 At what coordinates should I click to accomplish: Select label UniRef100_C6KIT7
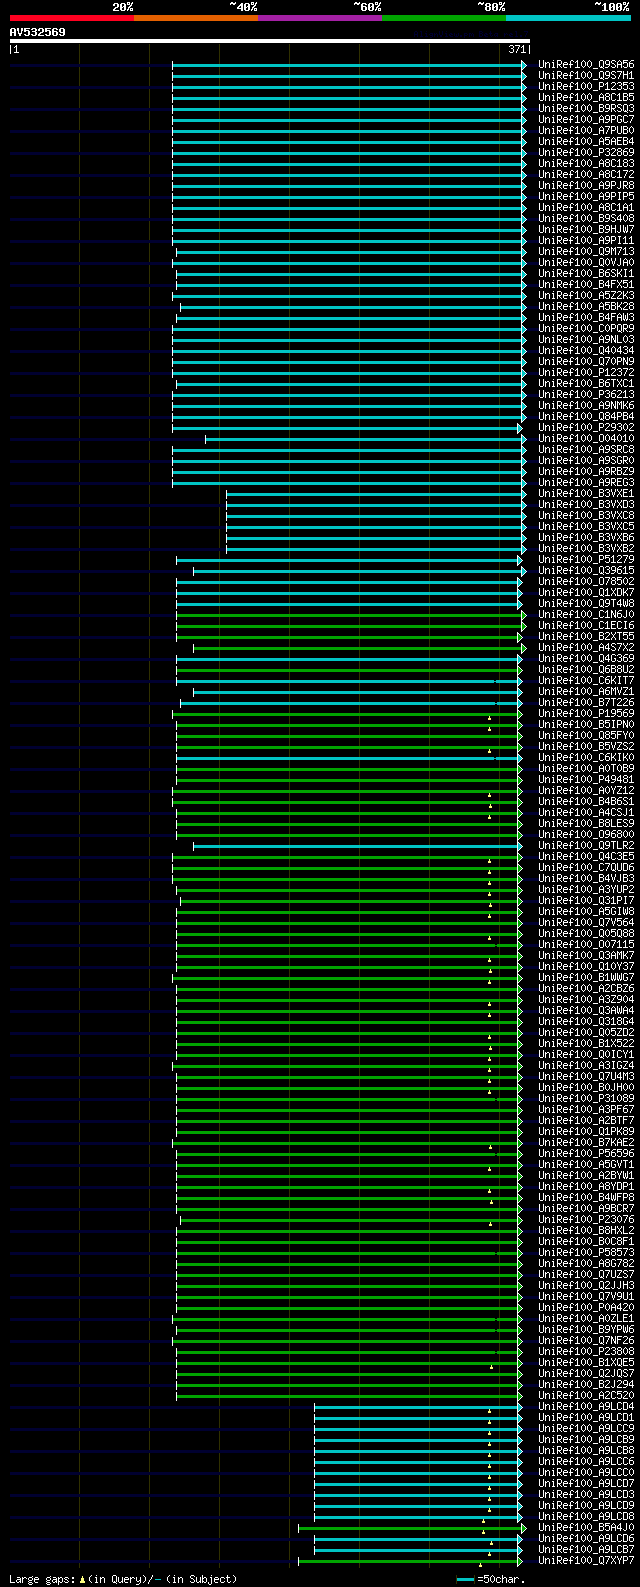[586, 680]
